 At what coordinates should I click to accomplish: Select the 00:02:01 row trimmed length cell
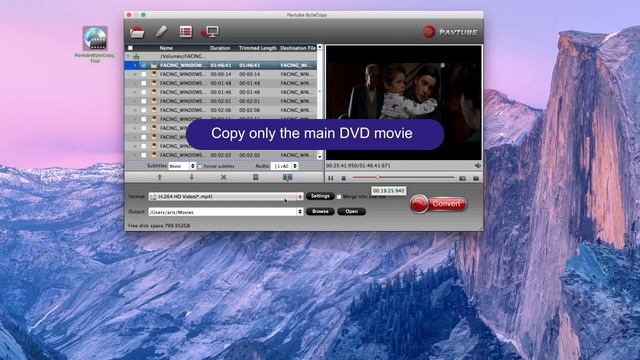pos(249,101)
